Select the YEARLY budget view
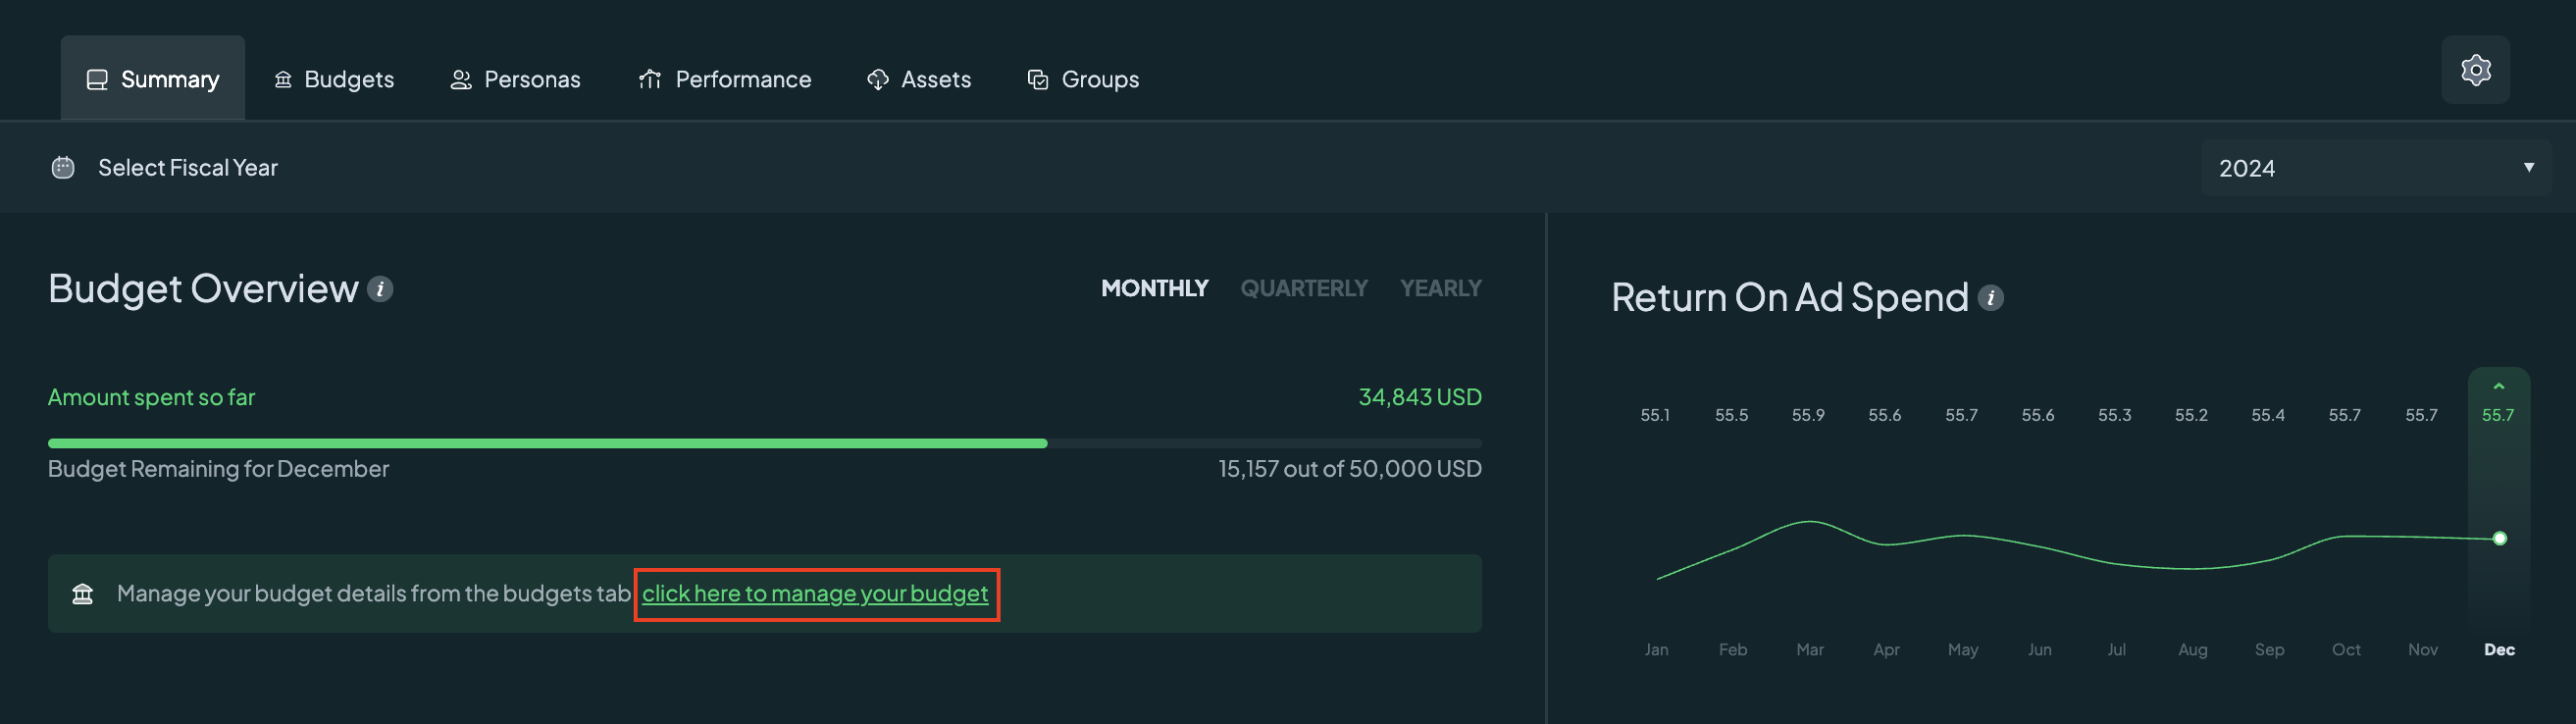 tap(1440, 289)
